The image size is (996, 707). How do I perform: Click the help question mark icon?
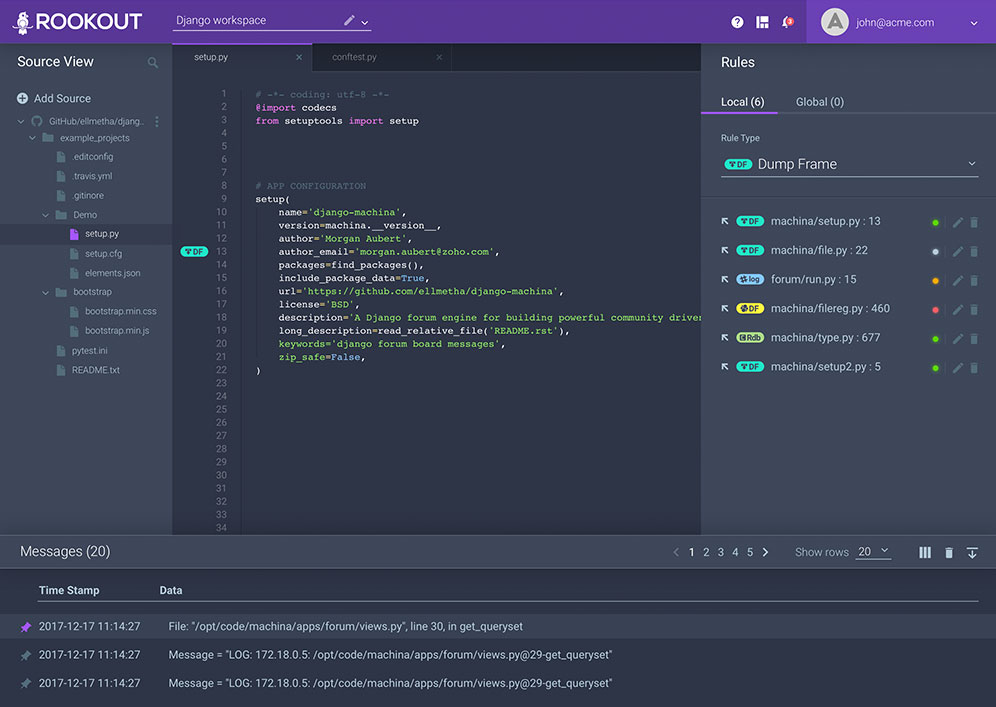[x=737, y=22]
